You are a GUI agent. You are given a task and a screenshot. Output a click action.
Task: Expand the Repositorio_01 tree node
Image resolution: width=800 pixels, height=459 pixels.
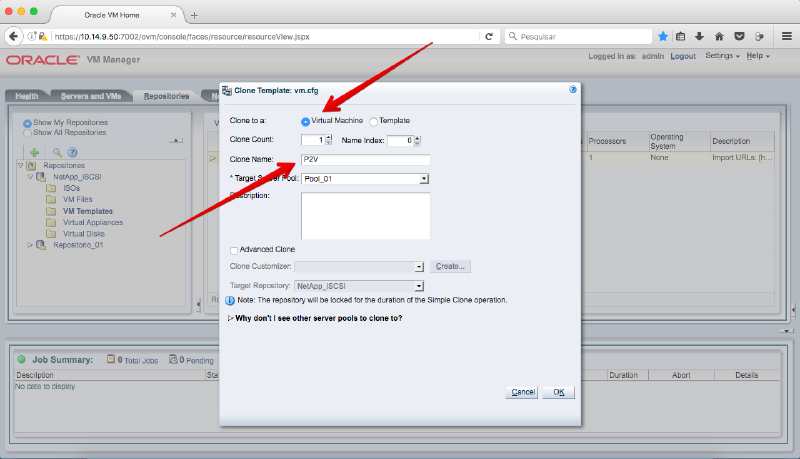point(29,244)
